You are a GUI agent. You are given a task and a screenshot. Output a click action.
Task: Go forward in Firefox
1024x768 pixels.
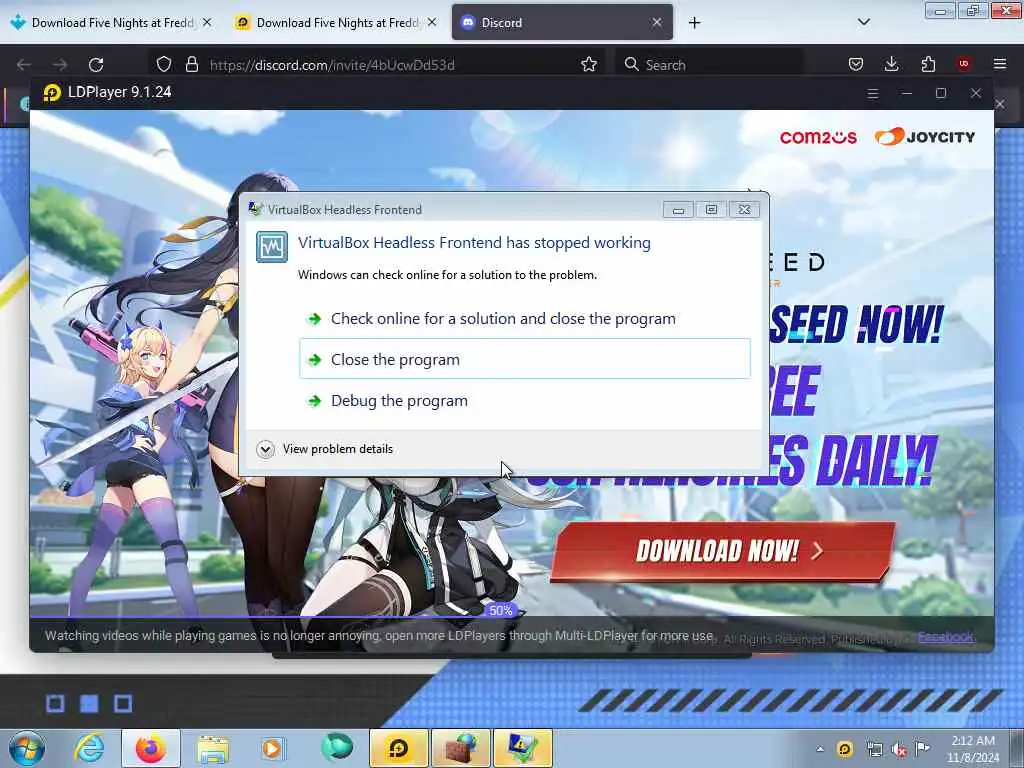click(x=59, y=65)
